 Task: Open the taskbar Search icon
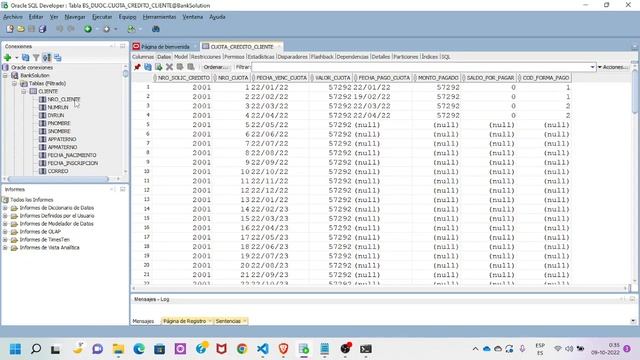36,349
